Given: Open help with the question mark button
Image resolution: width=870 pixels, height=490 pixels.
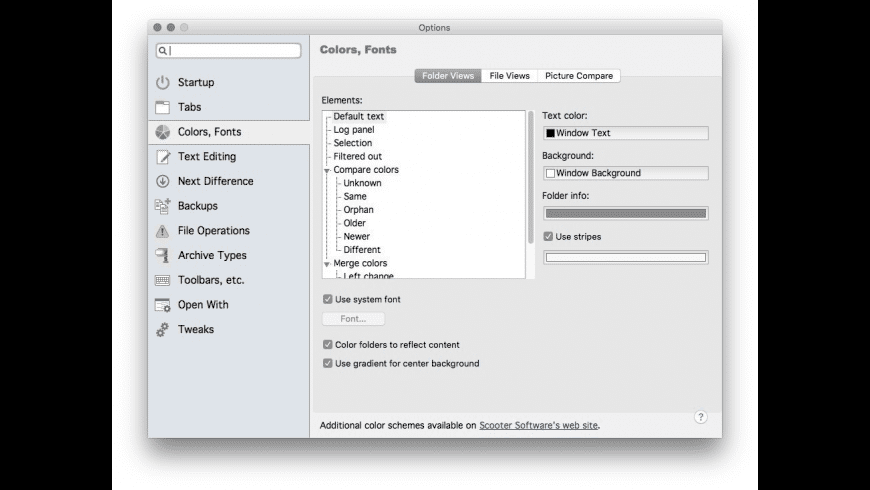Looking at the screenshot, I should (701, 417).
